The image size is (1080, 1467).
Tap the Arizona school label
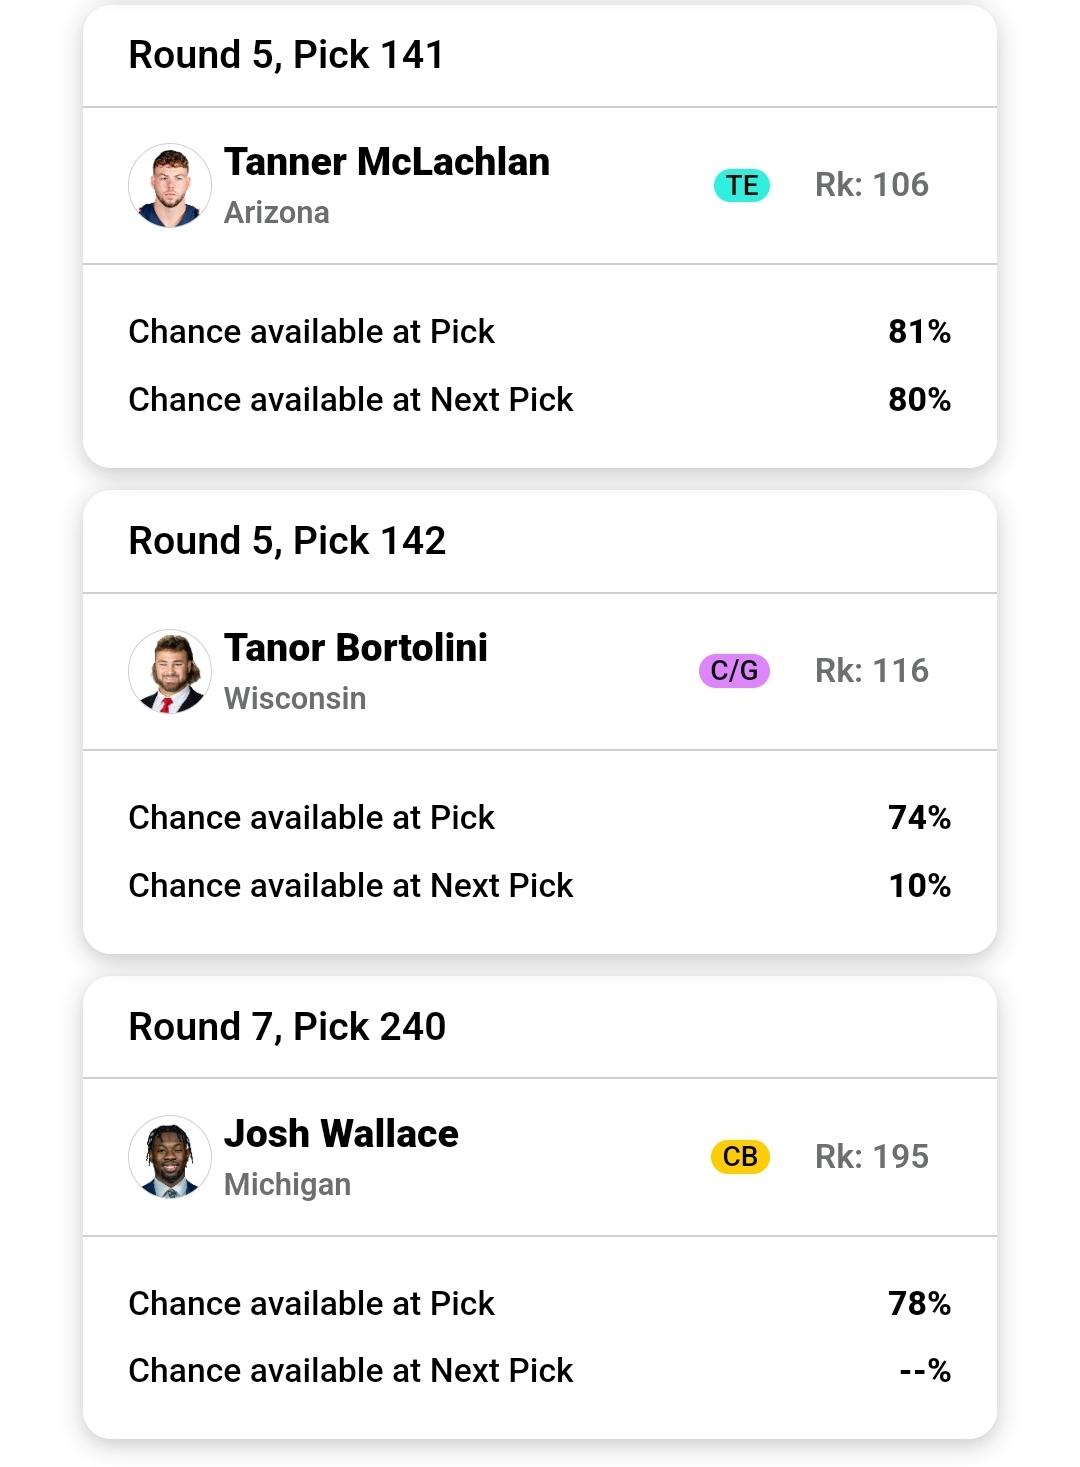coord(277,213)
